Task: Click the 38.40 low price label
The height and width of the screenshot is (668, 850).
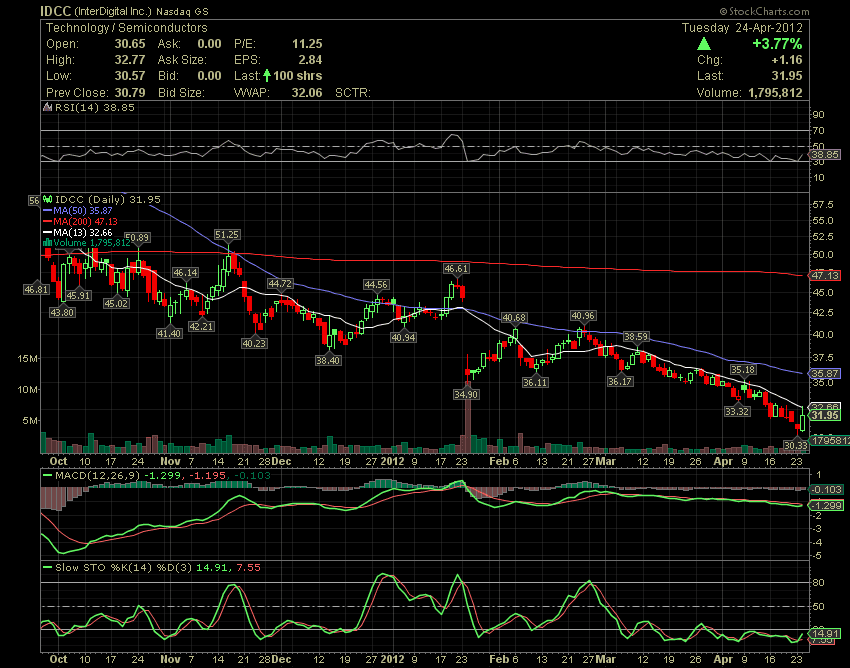Action: 328,360
